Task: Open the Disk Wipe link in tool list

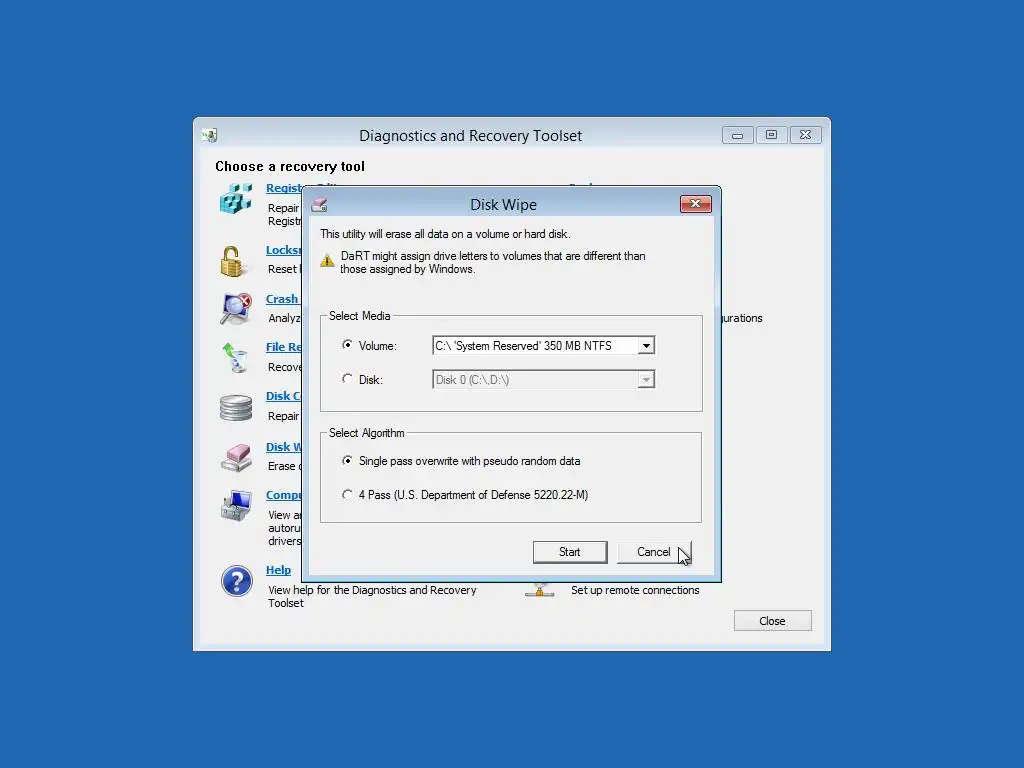Action: [x=283, y=447]
